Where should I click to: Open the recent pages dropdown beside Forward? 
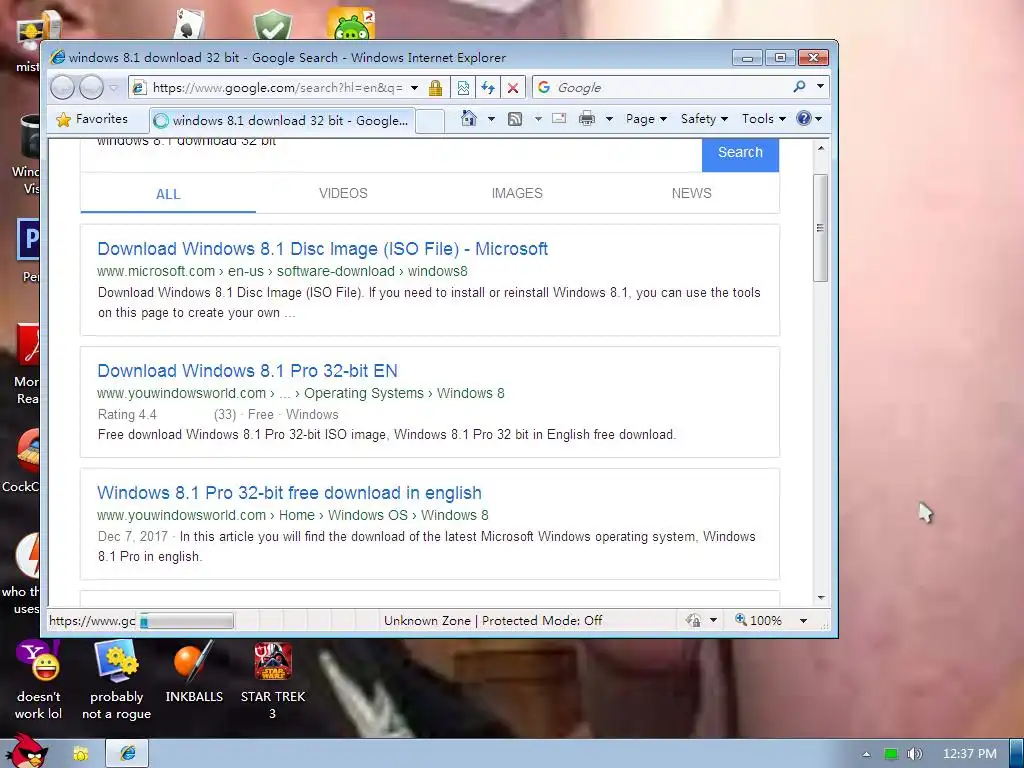pos(114,88)
